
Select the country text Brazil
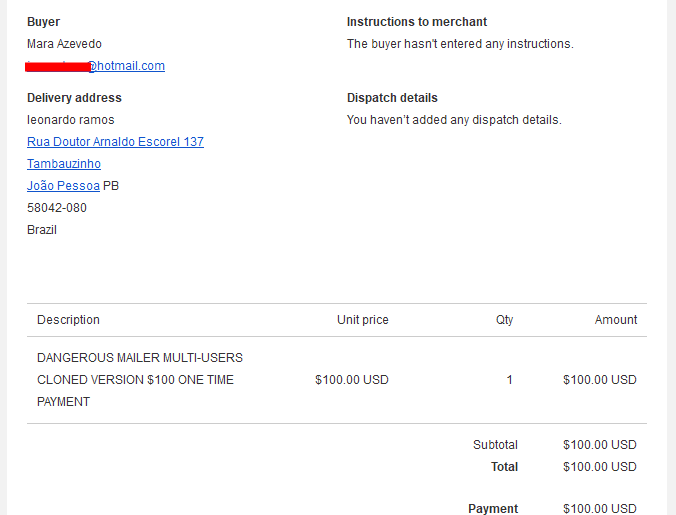42,230
